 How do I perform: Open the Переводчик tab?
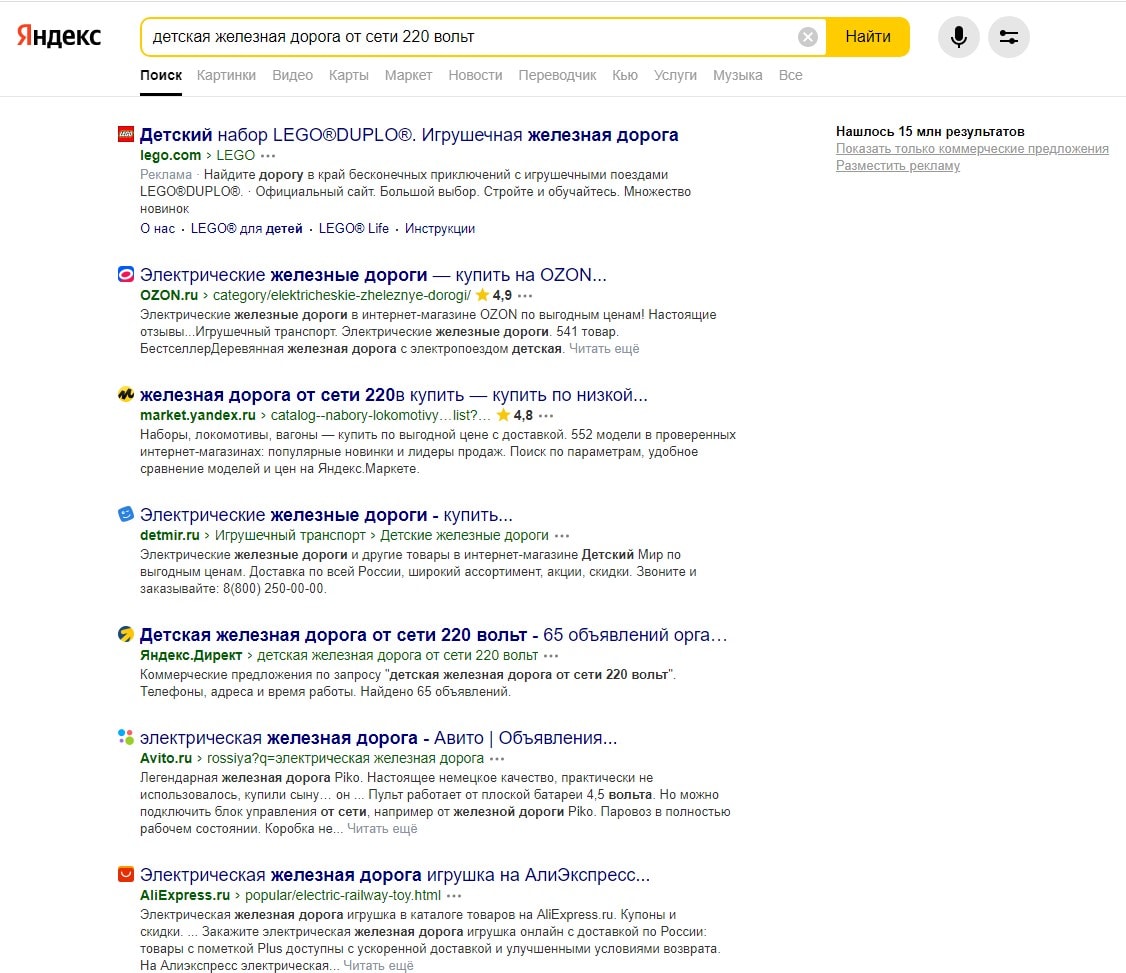(x=557, y=75)
